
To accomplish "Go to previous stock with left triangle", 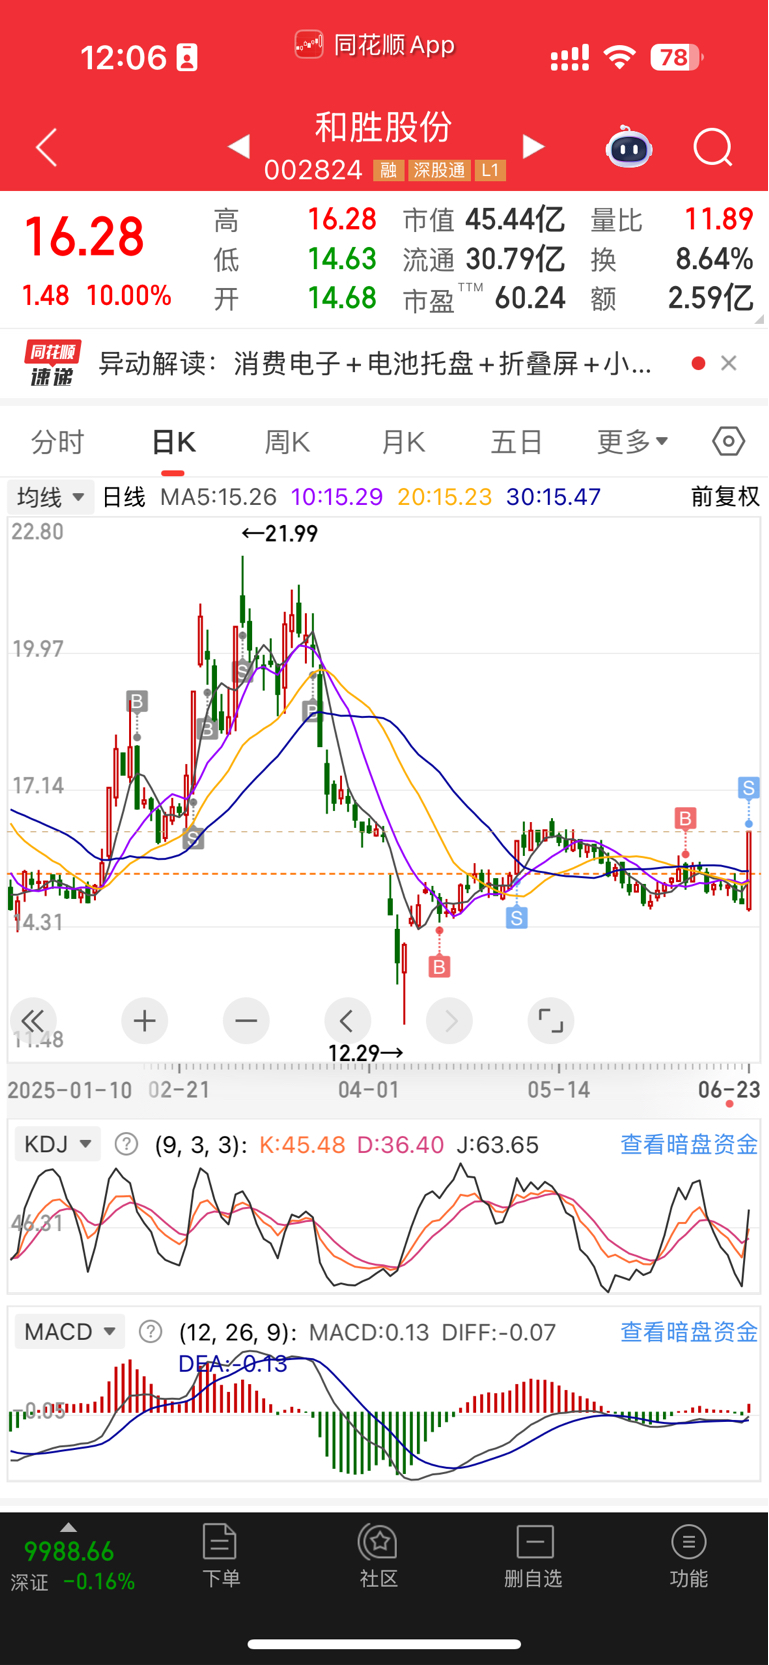I will pos(238,147).
